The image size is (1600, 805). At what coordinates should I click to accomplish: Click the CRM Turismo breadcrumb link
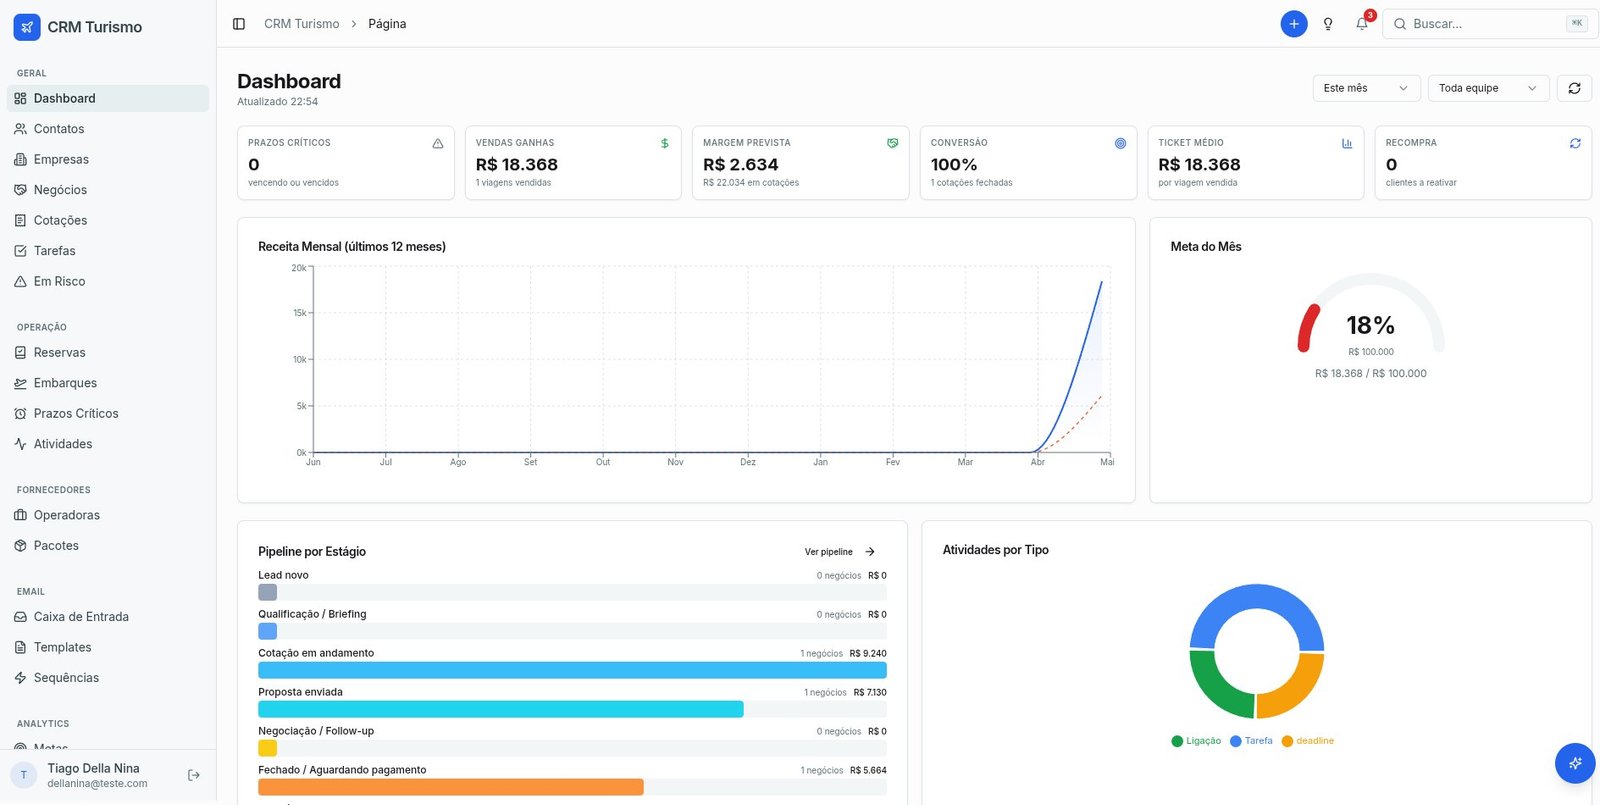pos(302,24)
